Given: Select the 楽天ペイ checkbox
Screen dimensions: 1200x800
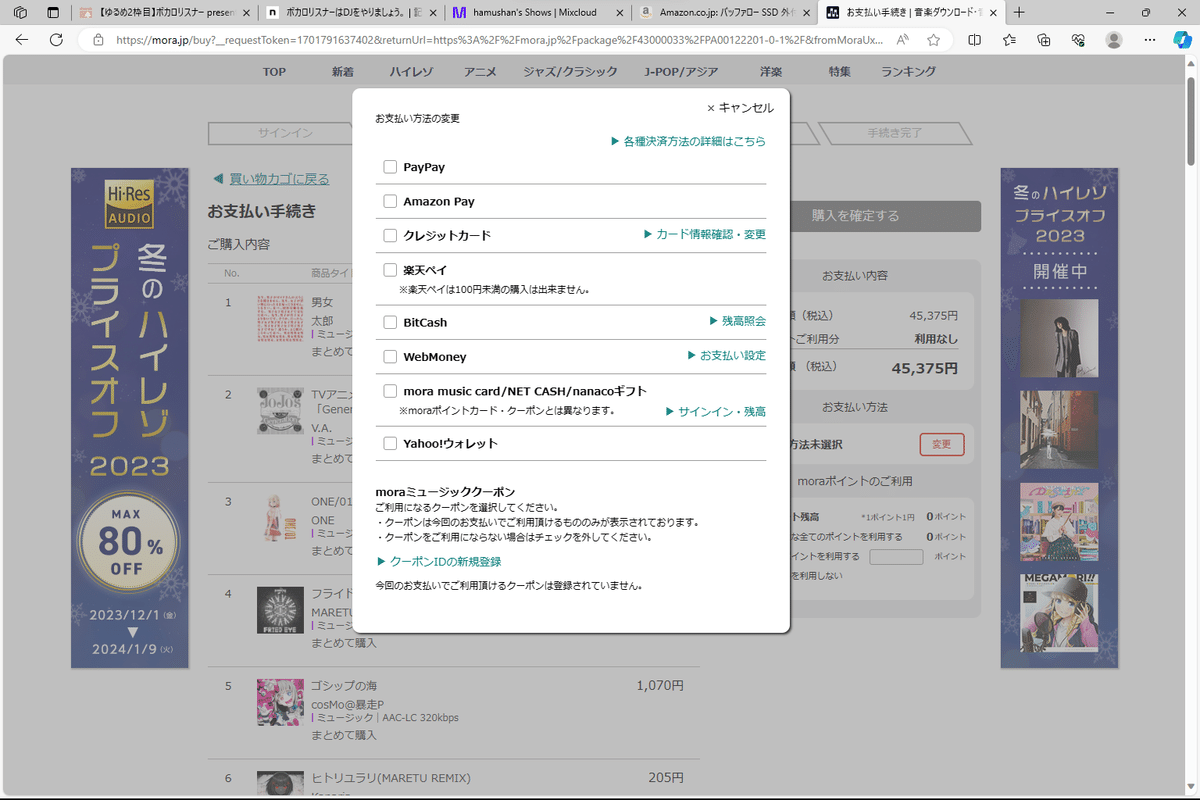Looking at the screenshot, I should point(390,270).
